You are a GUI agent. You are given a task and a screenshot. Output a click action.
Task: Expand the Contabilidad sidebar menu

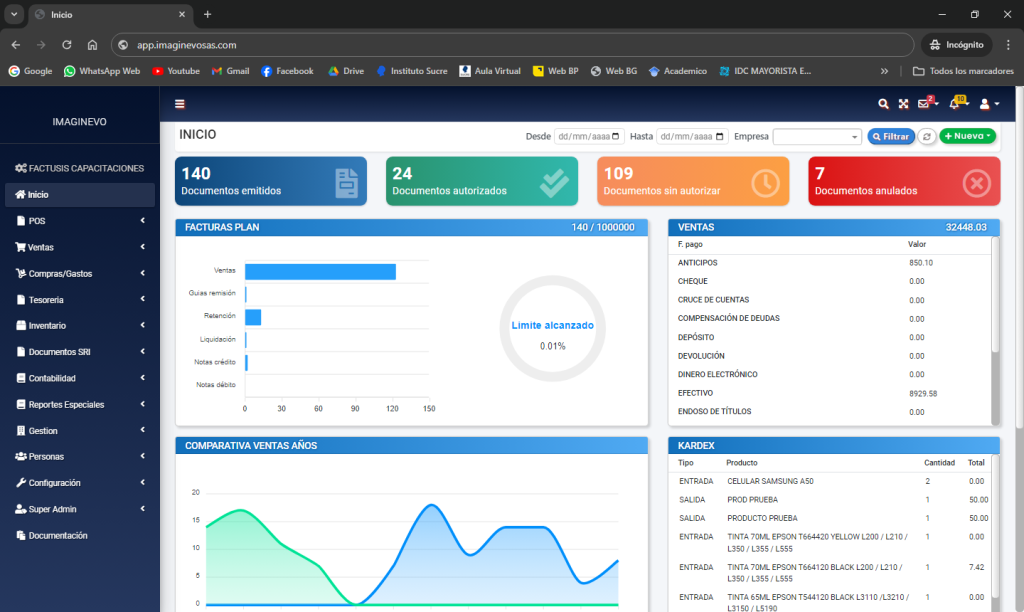80,378
